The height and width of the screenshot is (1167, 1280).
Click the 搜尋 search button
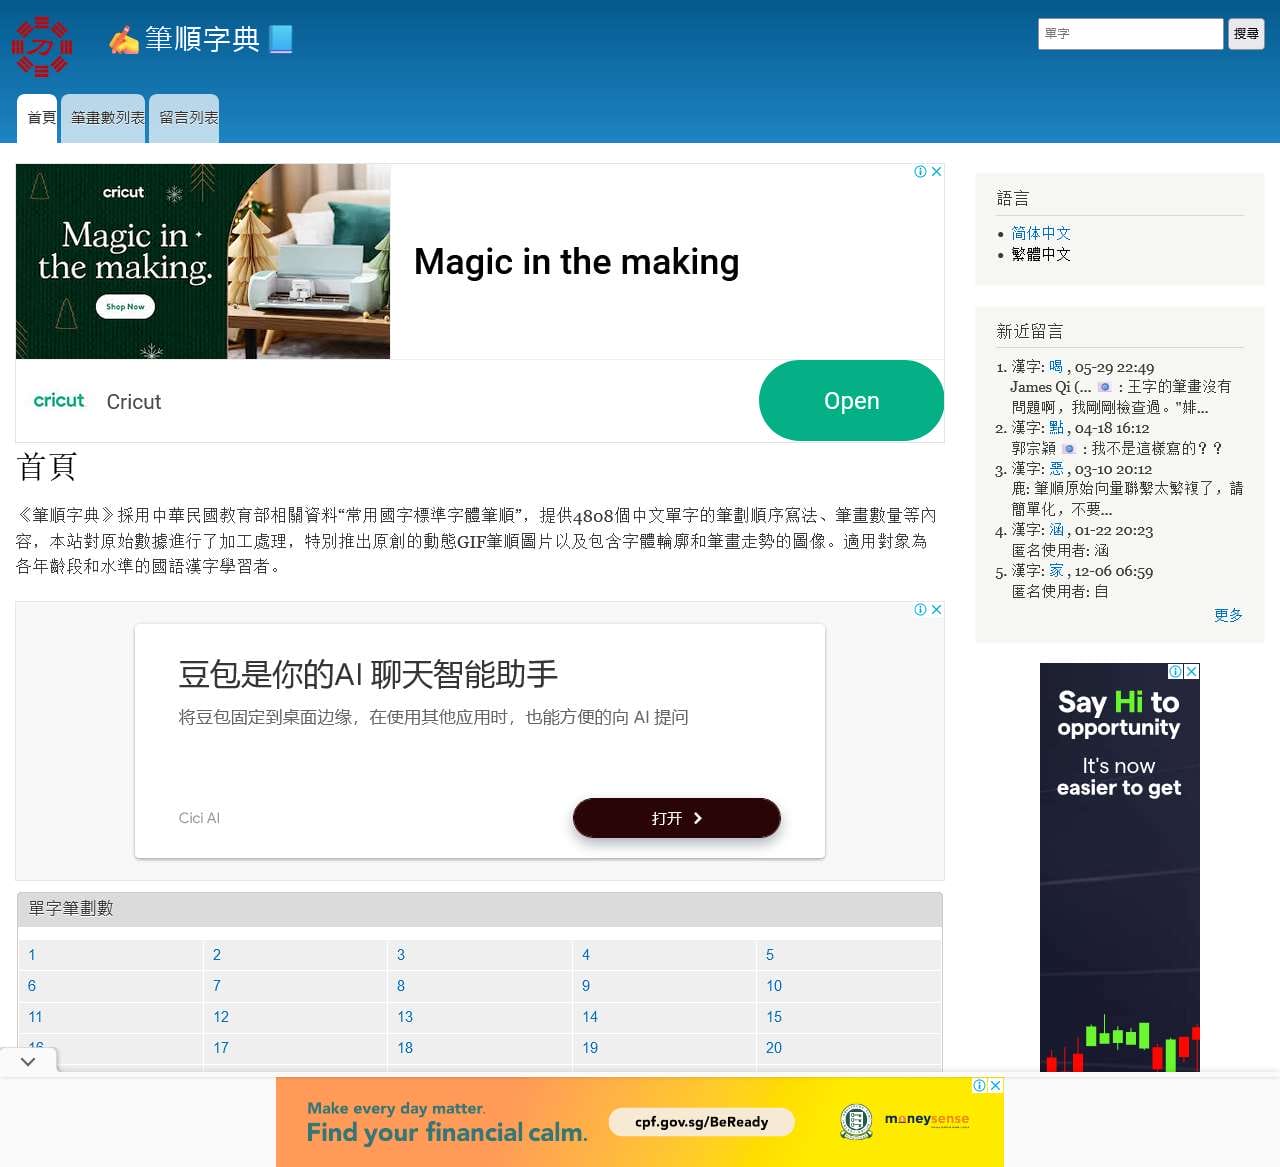click(x=1246, y=34)
